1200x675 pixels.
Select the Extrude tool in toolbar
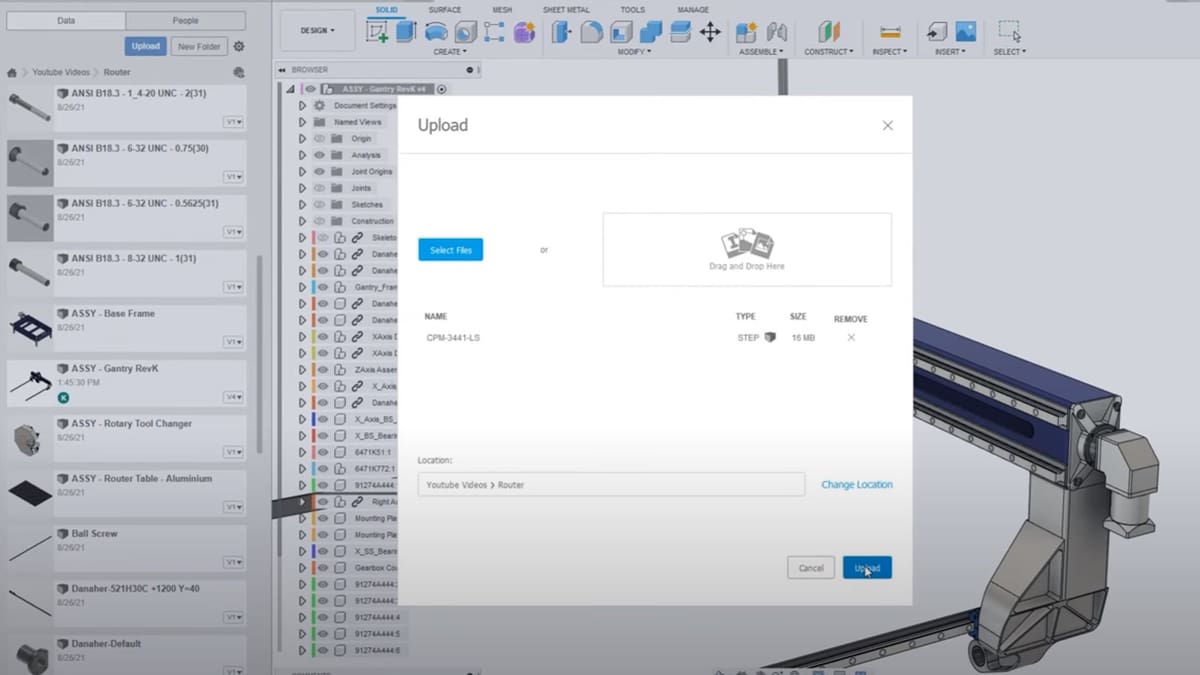click(x=406, y=32)
